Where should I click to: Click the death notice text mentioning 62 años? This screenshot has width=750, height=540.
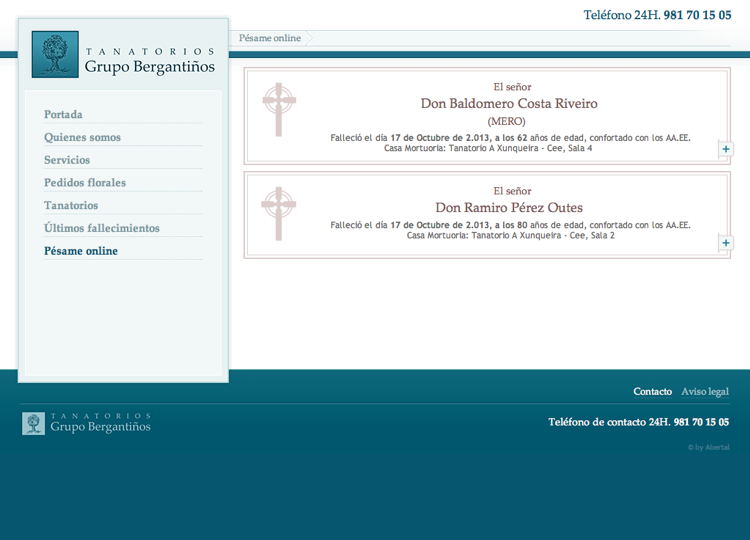point(510,138)
